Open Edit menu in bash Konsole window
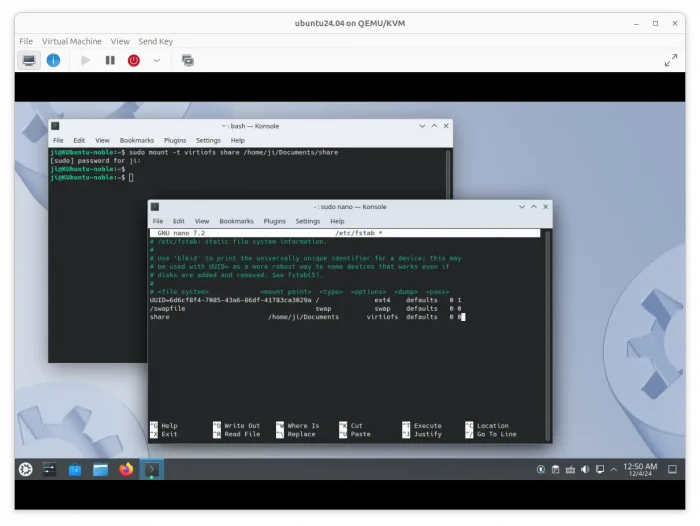 coord(79,140)
